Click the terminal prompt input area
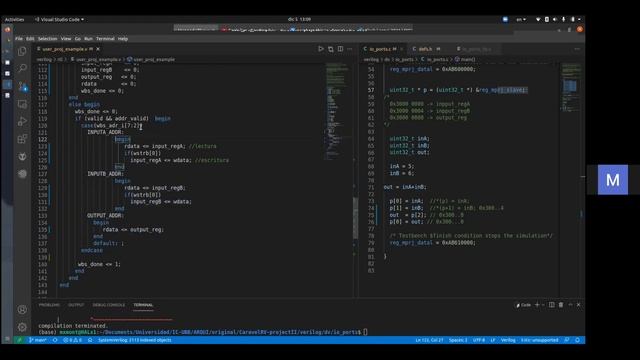Image resolution: width=640 pixels, height=360 pixels. pos(365,332)
